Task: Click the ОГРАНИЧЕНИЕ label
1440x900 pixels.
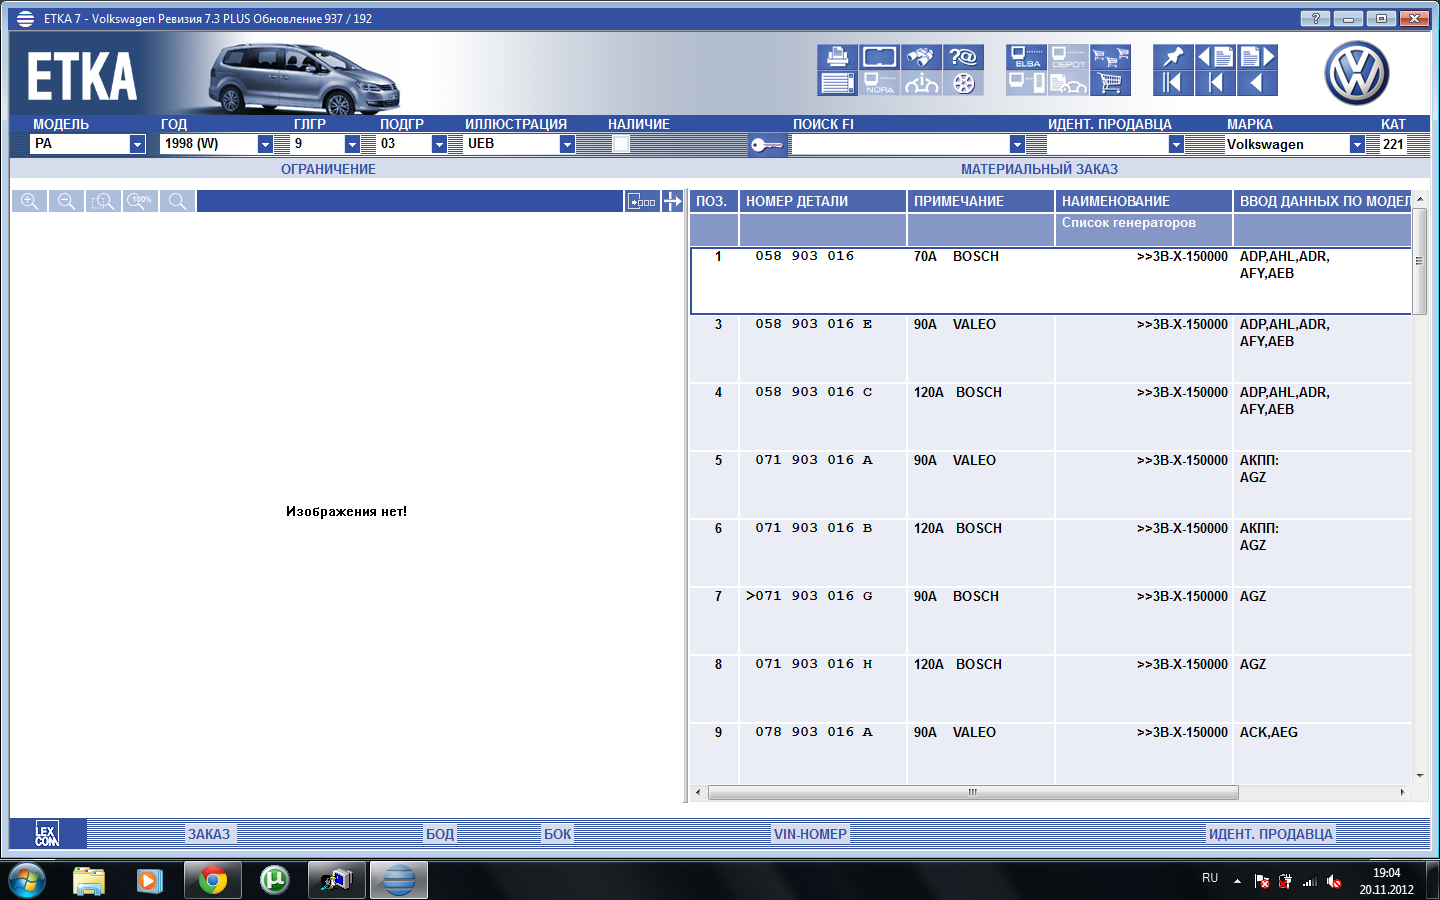Action: point(328,169)
